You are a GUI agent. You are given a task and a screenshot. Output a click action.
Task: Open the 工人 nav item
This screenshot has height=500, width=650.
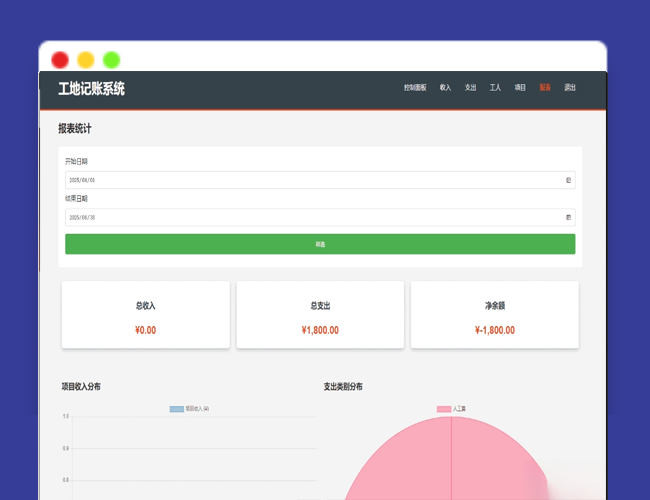click(x=495, y=87)
